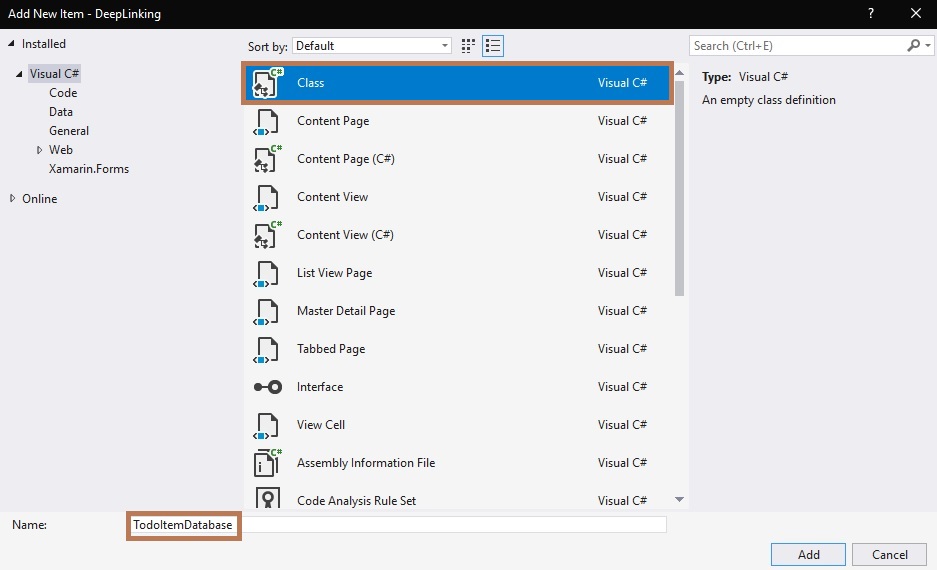Click the Add button
This screenshot has height=570, width=937.
(x=808, y=554)
